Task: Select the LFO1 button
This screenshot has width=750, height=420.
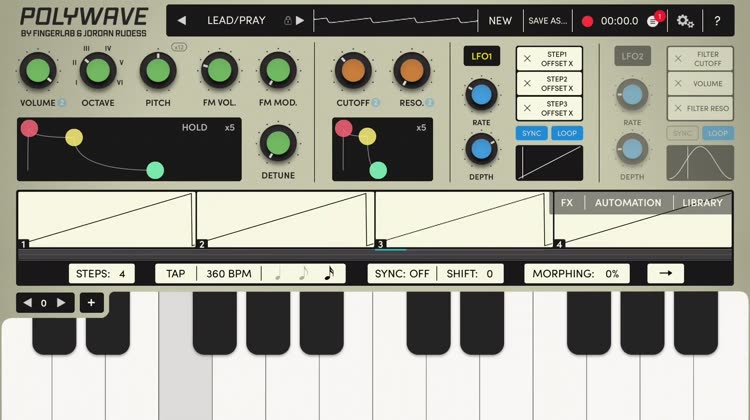Action: [482, 56]
